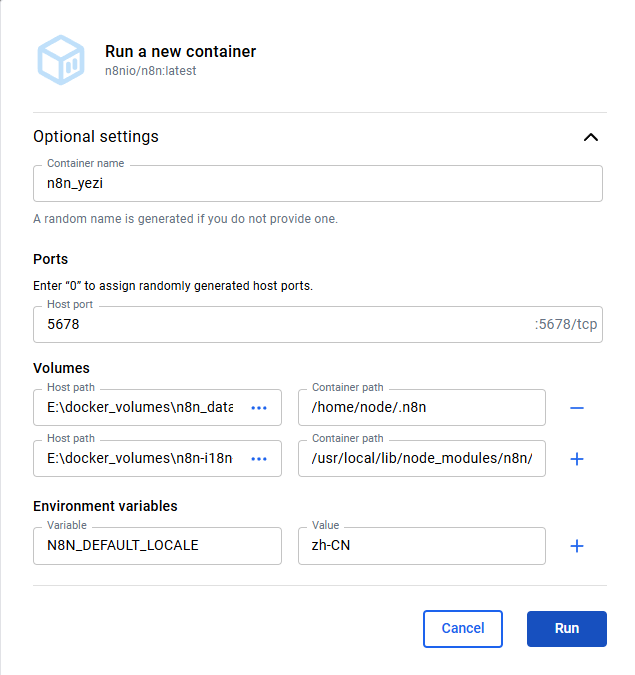The width and height of the screenshot is (635, 675).
Task: Click the zh-CN value field
Action: pos(421,546)
